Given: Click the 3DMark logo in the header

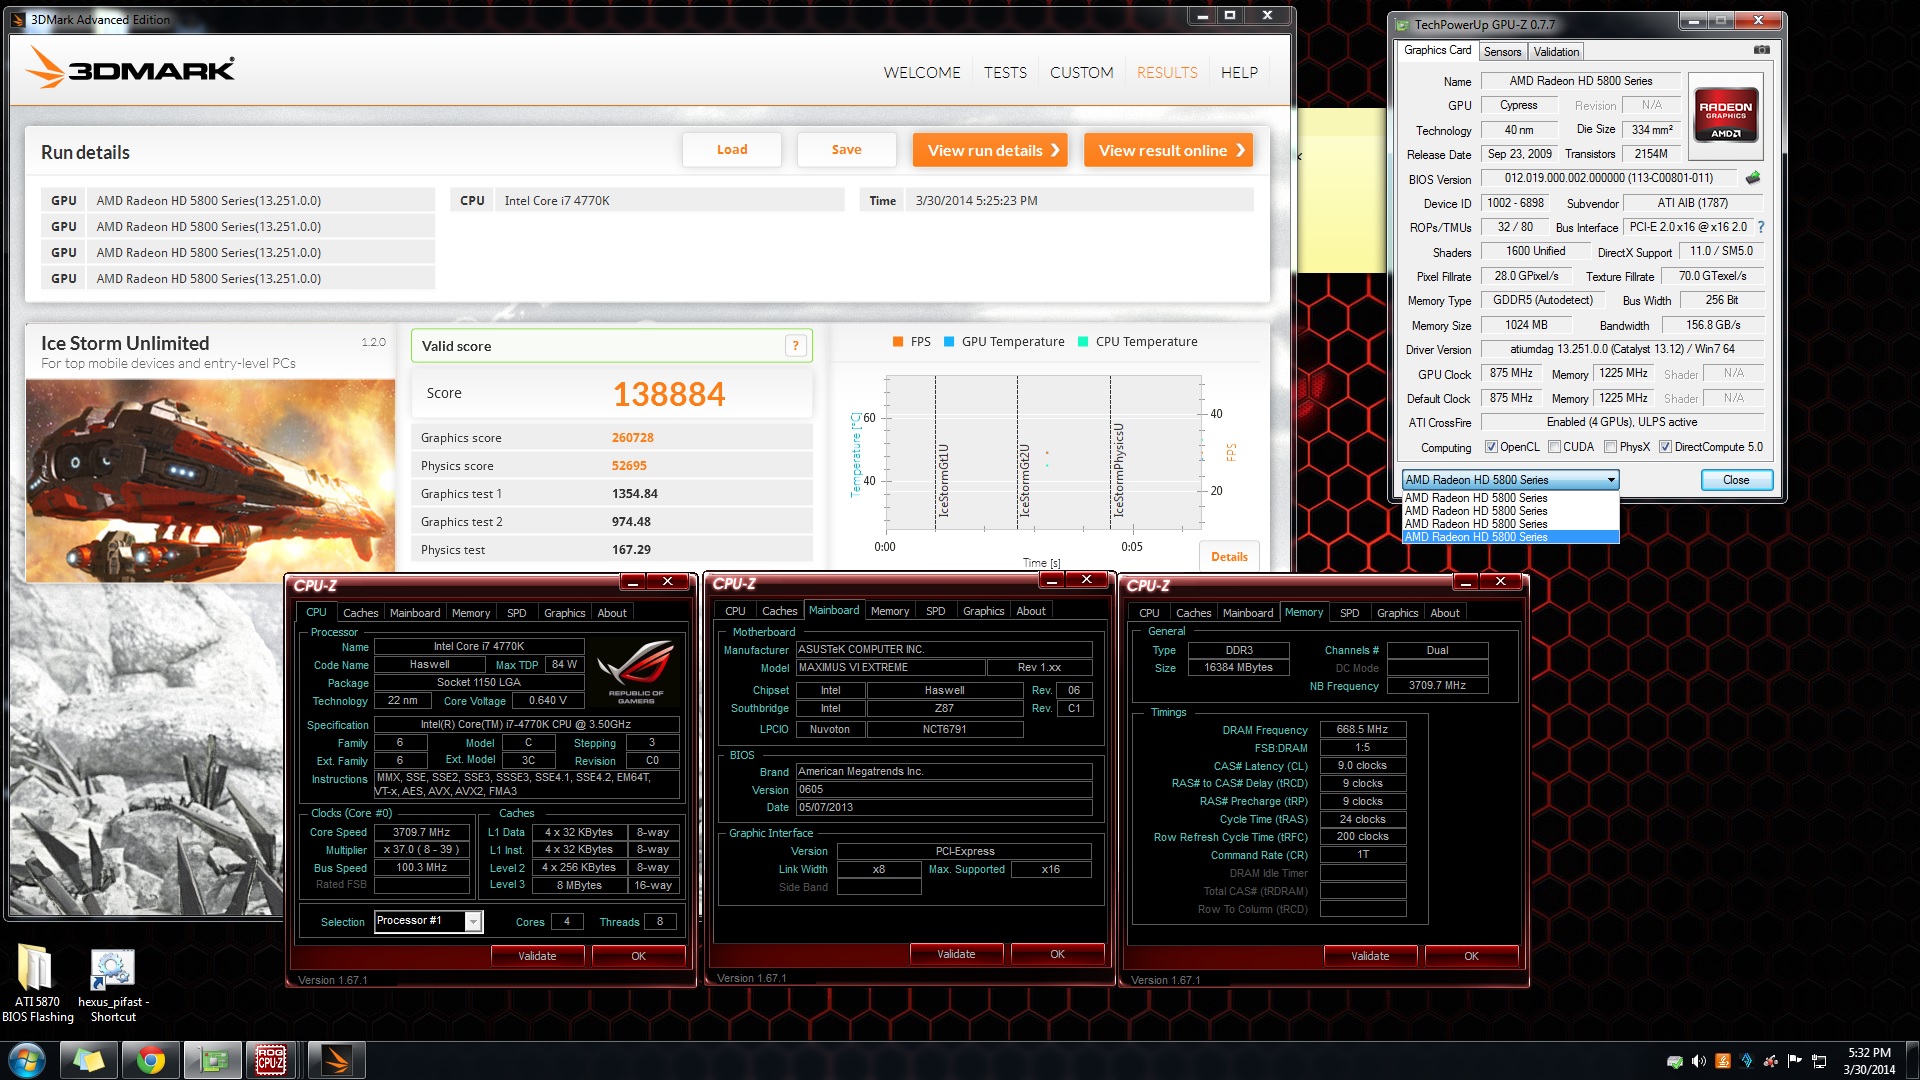Looking at the screenshot, I should click(130, 68).
